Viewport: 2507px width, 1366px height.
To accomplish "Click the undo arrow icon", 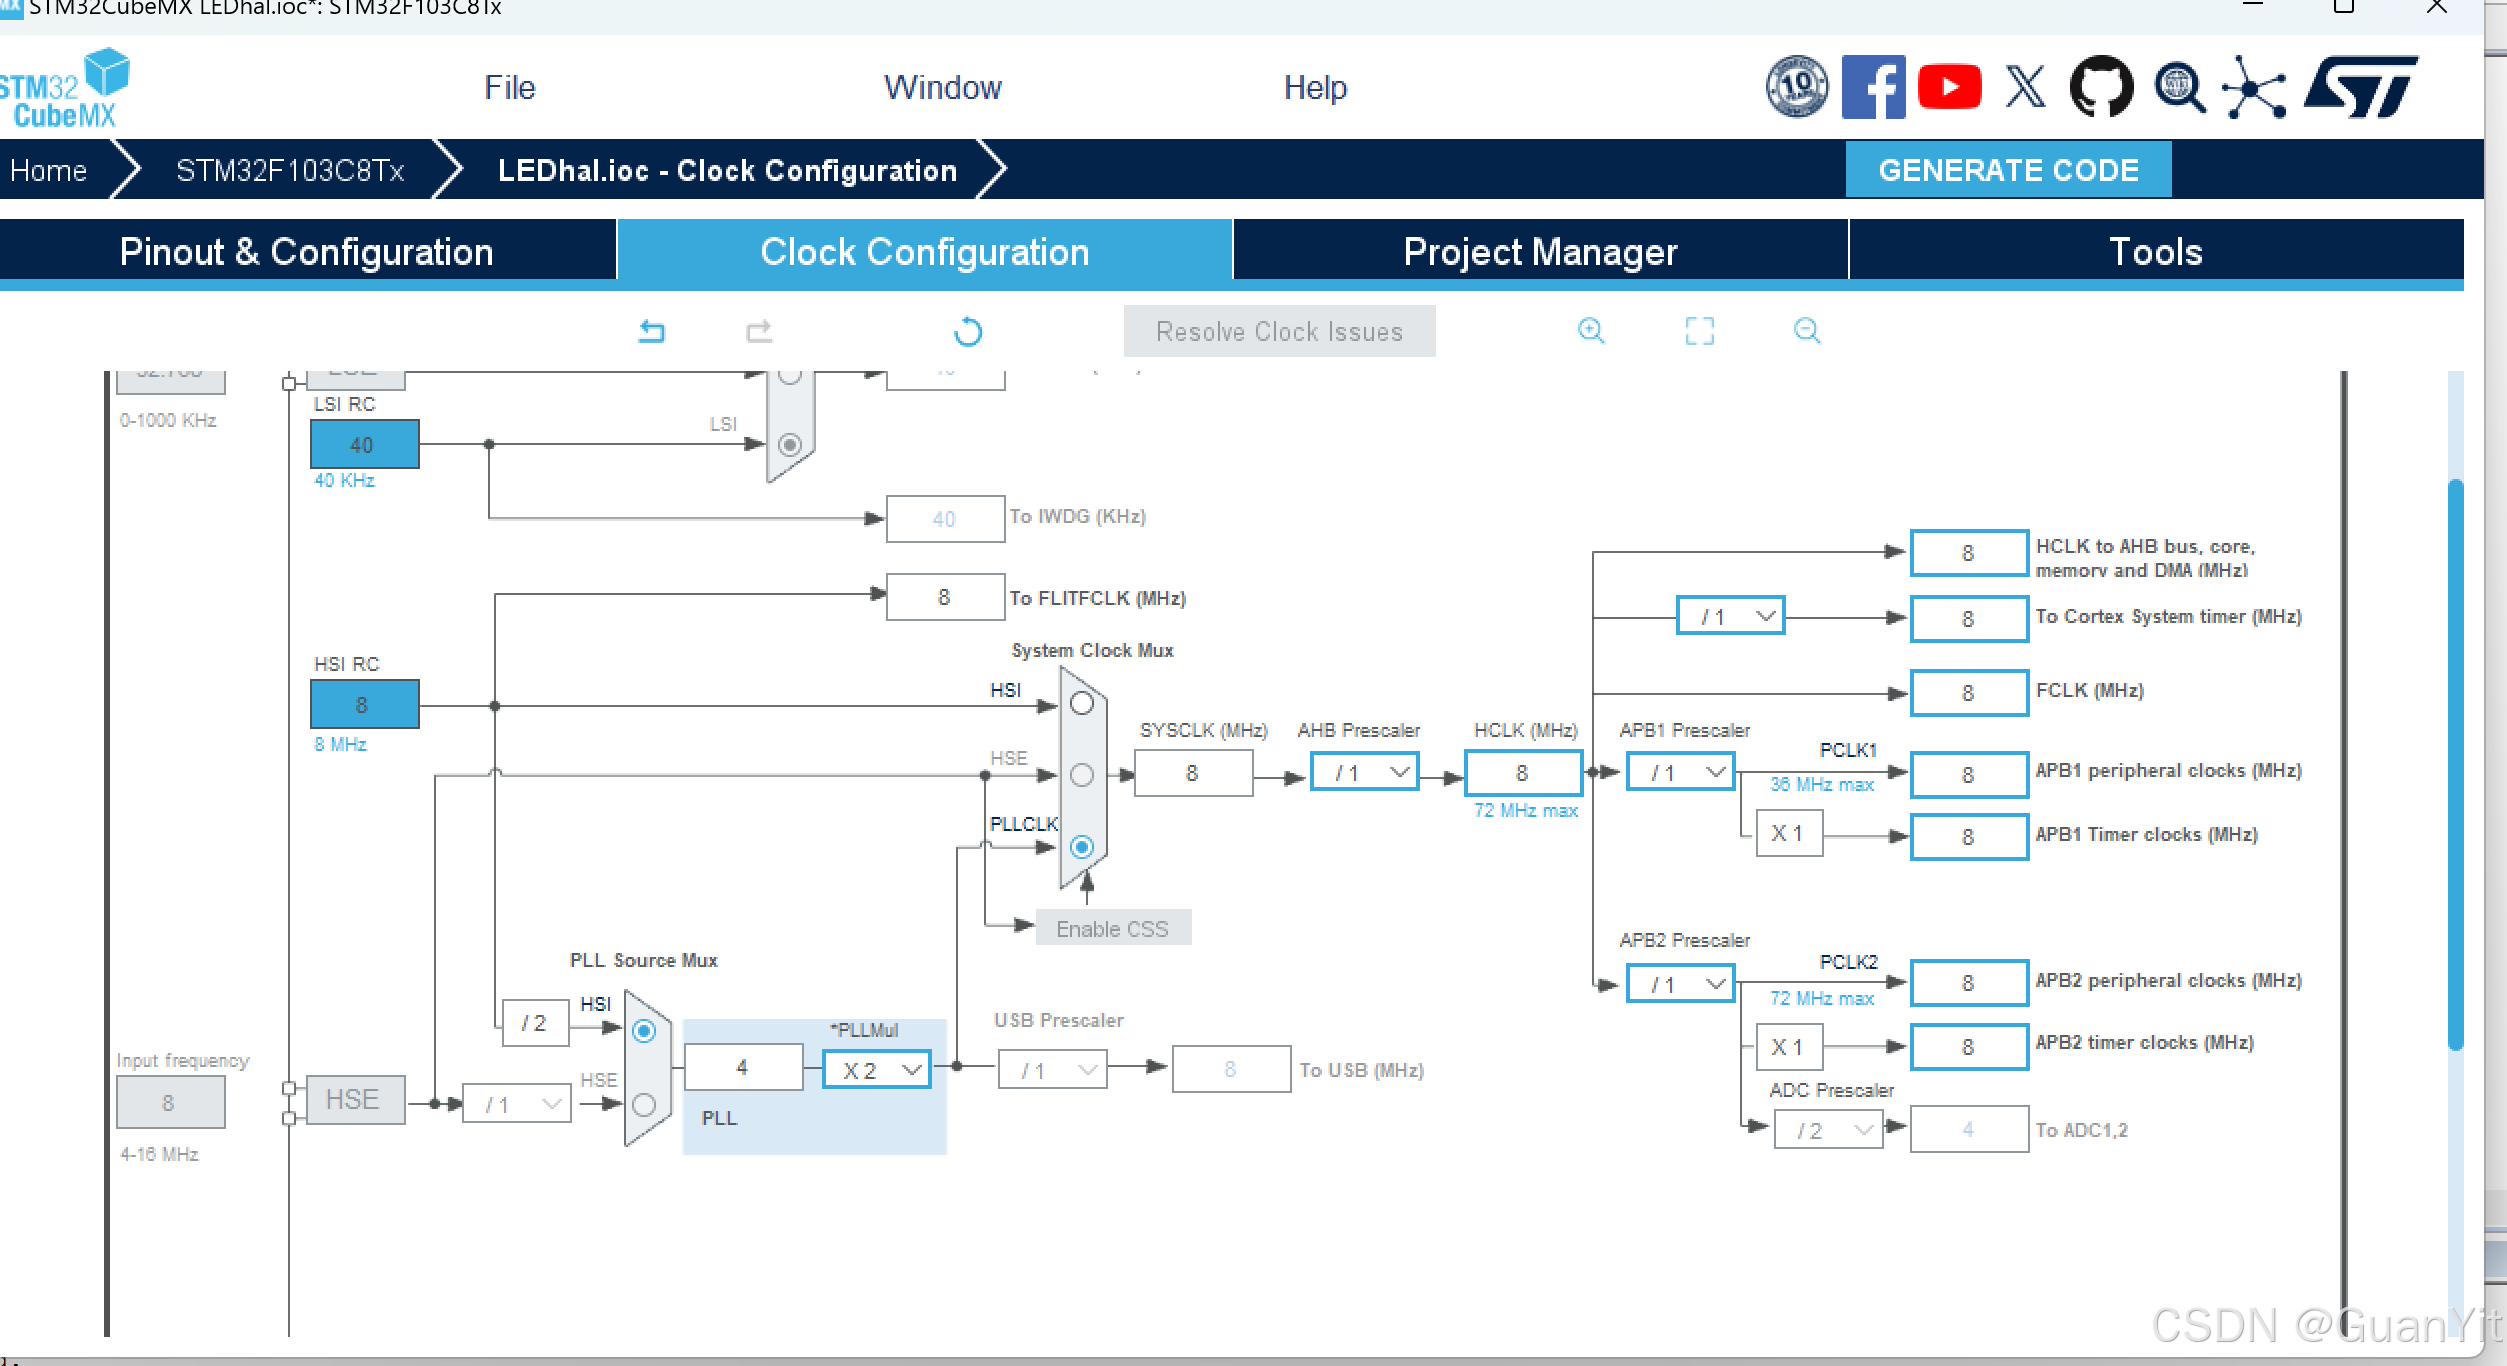I will [652, 331].
